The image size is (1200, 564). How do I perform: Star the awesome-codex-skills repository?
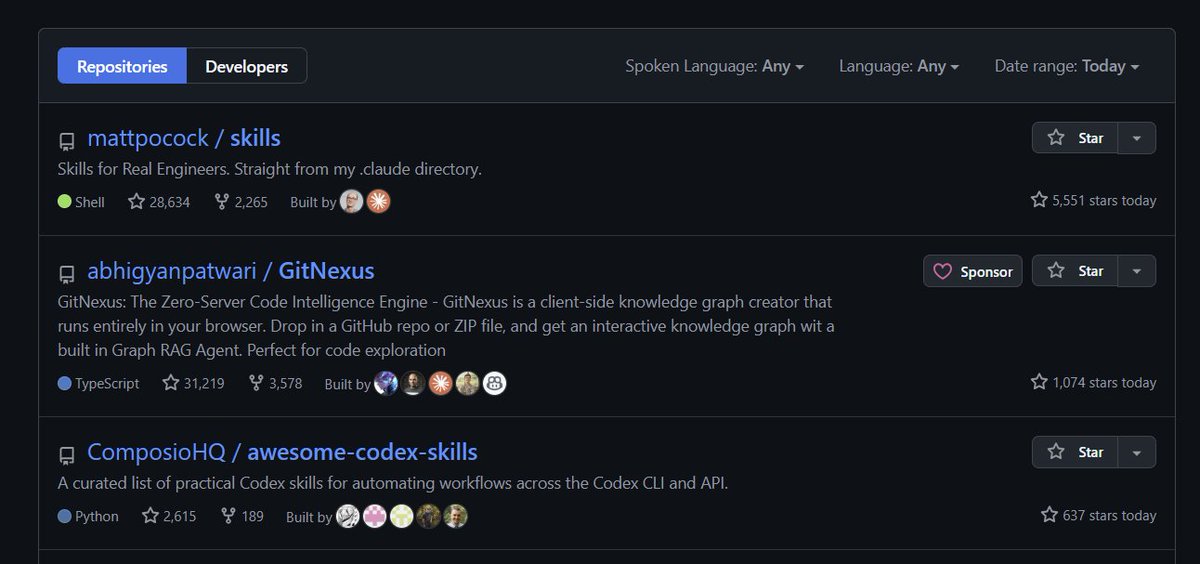click(1075, 452)
